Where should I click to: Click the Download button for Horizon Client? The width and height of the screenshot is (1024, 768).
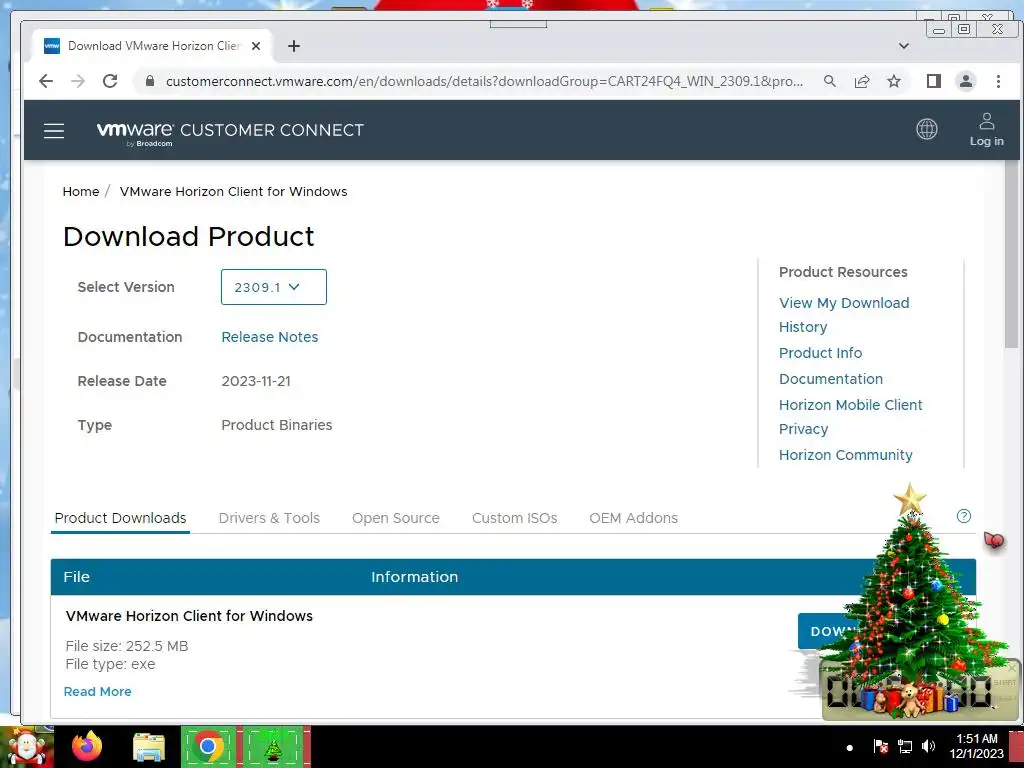click(829, 631)
